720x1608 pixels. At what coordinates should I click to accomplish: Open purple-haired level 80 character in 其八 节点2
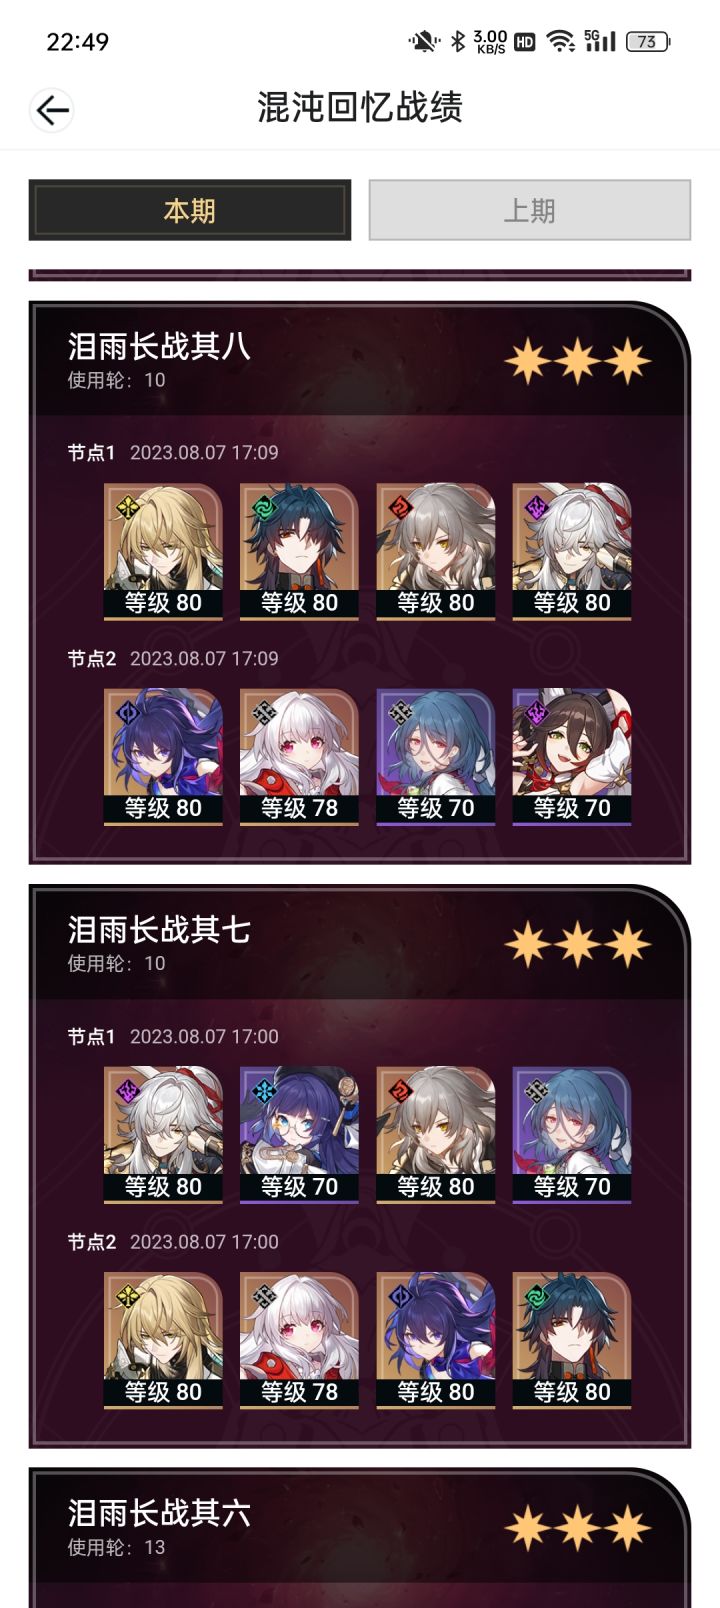coord(163,757)
